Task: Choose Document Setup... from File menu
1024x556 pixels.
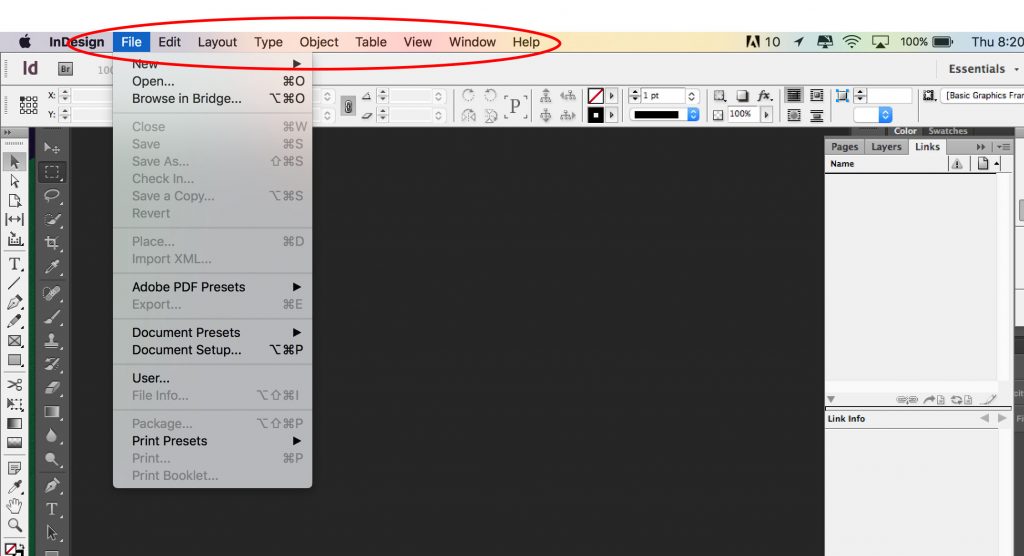Action: coord(212,350)
